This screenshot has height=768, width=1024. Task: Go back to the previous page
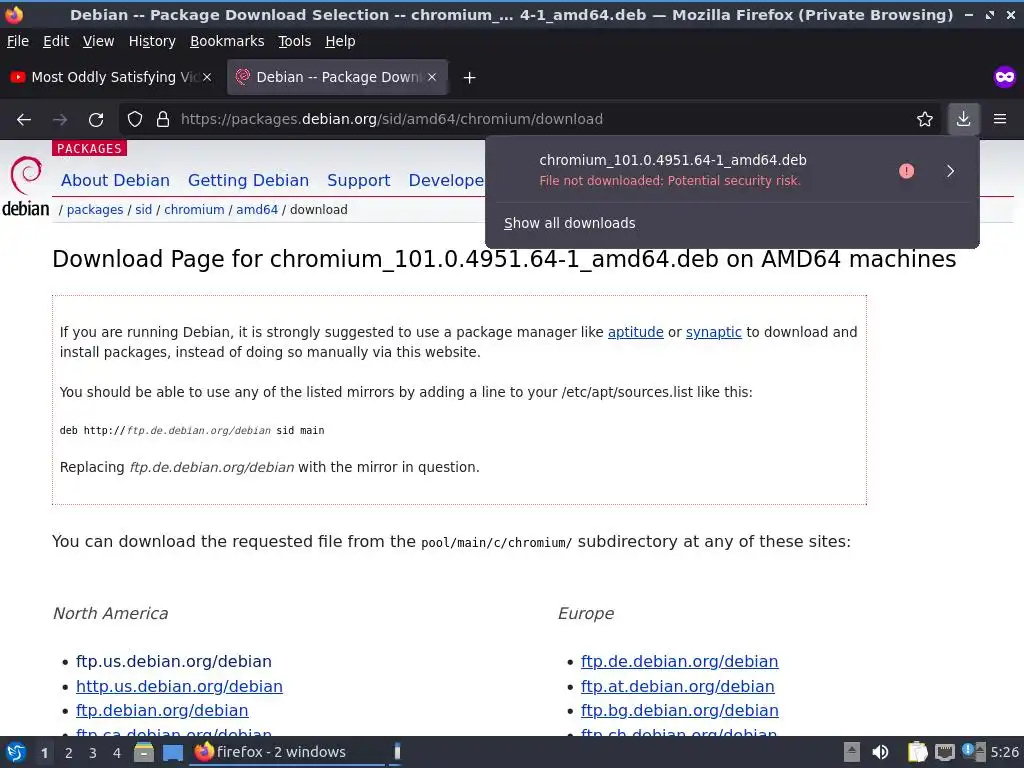tap(24, 120)
